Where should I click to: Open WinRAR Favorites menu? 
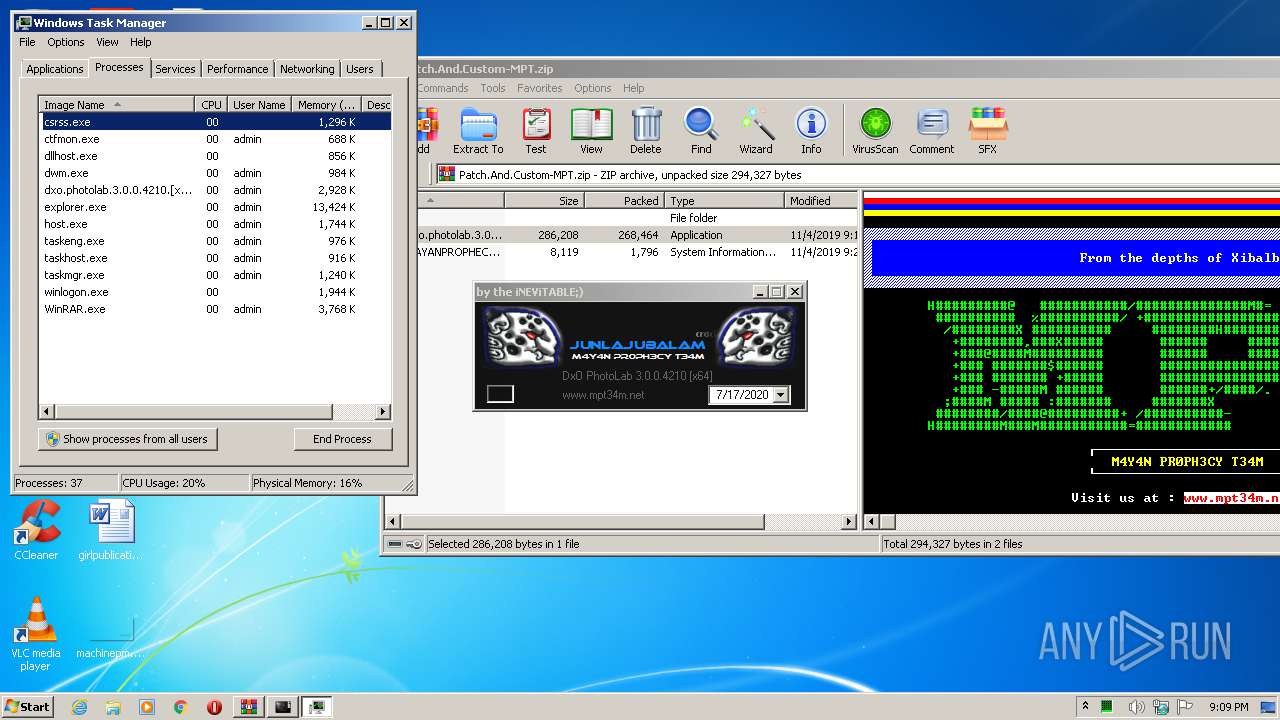539,88
